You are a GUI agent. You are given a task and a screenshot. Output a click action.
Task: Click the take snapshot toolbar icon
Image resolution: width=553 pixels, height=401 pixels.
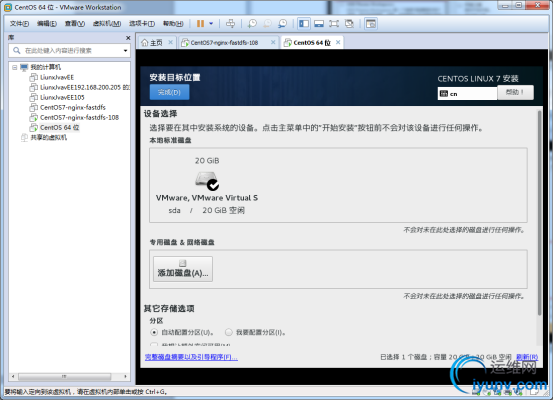(x=252, y=24)
